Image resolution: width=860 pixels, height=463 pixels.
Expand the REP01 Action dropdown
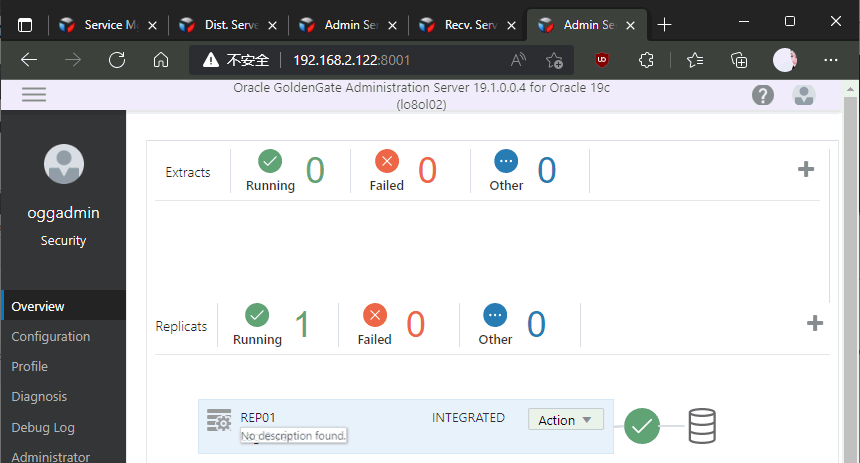(565, 420)
